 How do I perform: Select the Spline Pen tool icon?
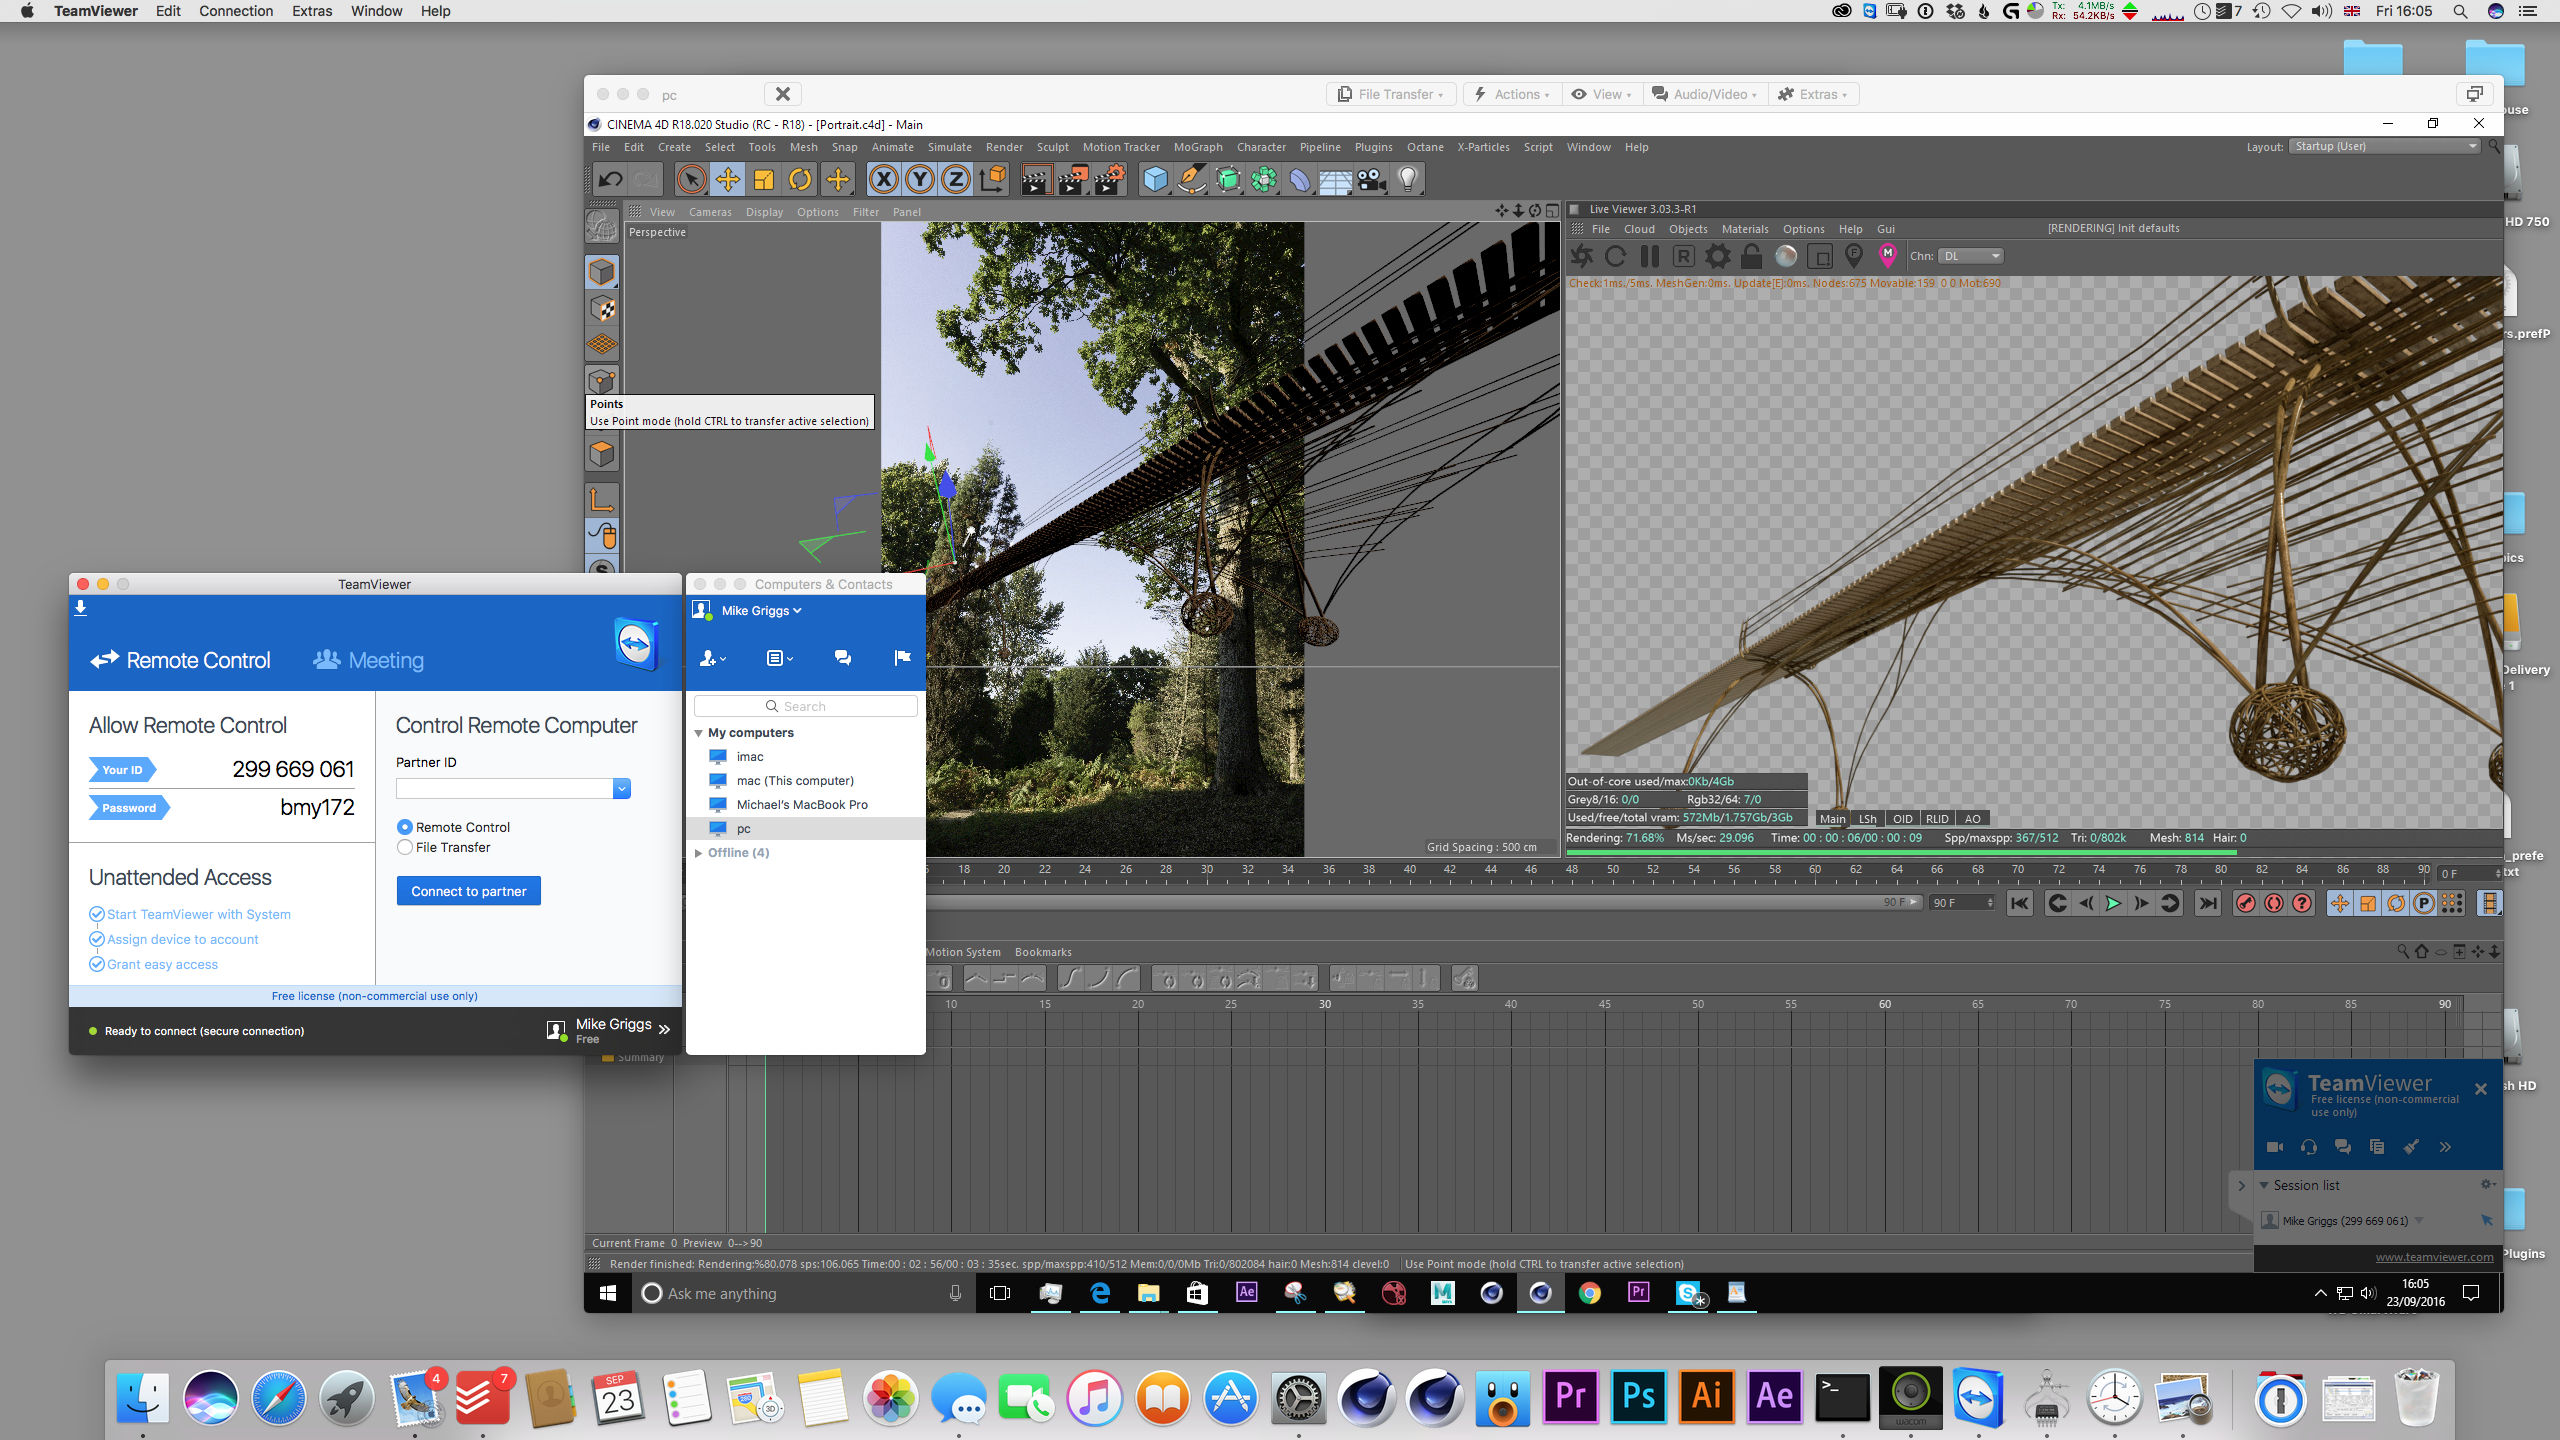point(1191,180)
